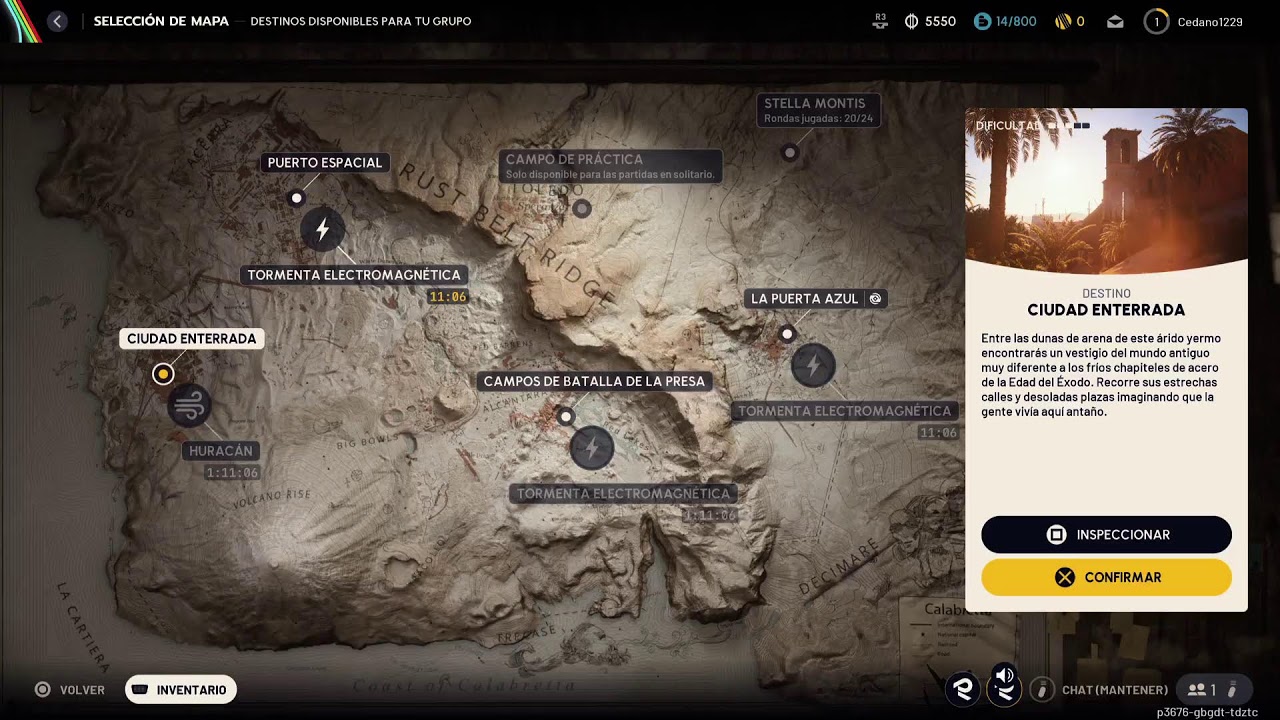Open the level 1 player profile ring
Viewport: 1280px width, 720px height.
pyautogui.click(x=1156, y=21)
